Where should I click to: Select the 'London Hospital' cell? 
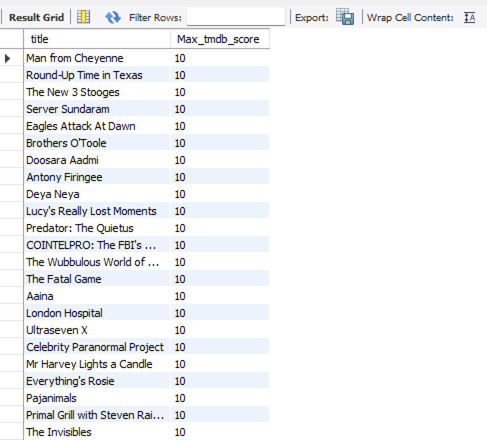(x=97, y=313)
